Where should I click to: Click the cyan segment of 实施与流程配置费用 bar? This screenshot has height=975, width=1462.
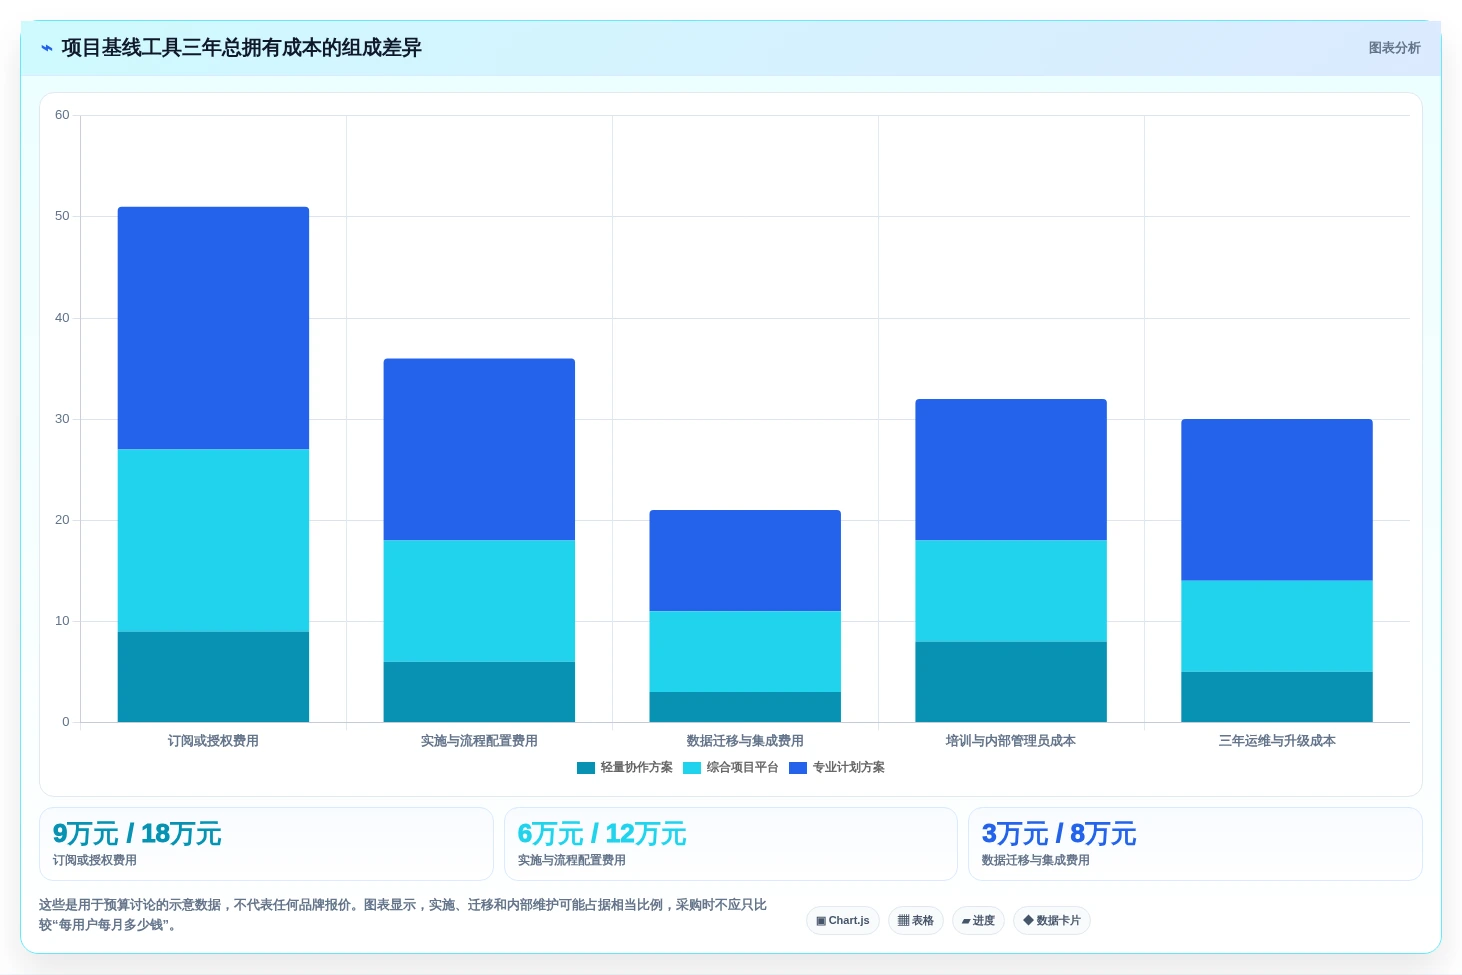(479, 601)
